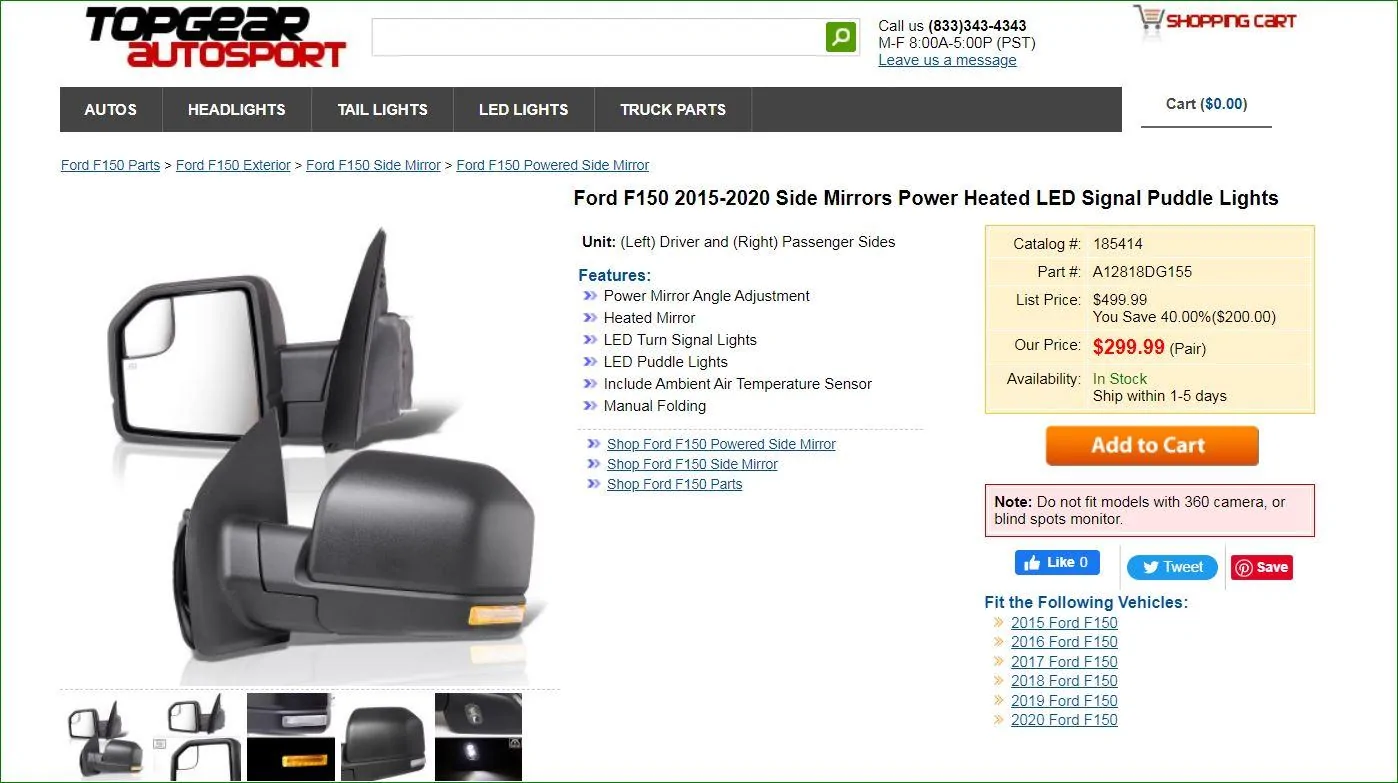Screen dimensions: 1398x783
Task: Select third thumbnail with amber signal light
Action: (x=290, y=737)
